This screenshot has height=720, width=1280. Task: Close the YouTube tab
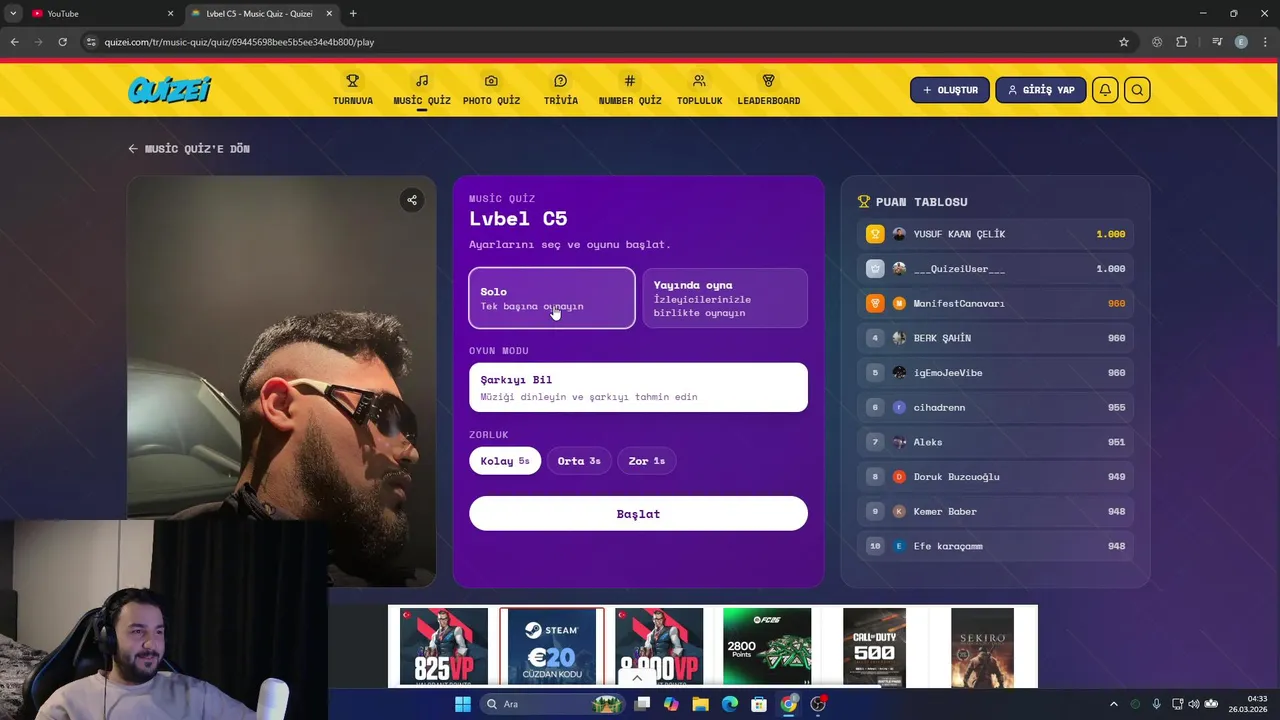tap(170, 13)
